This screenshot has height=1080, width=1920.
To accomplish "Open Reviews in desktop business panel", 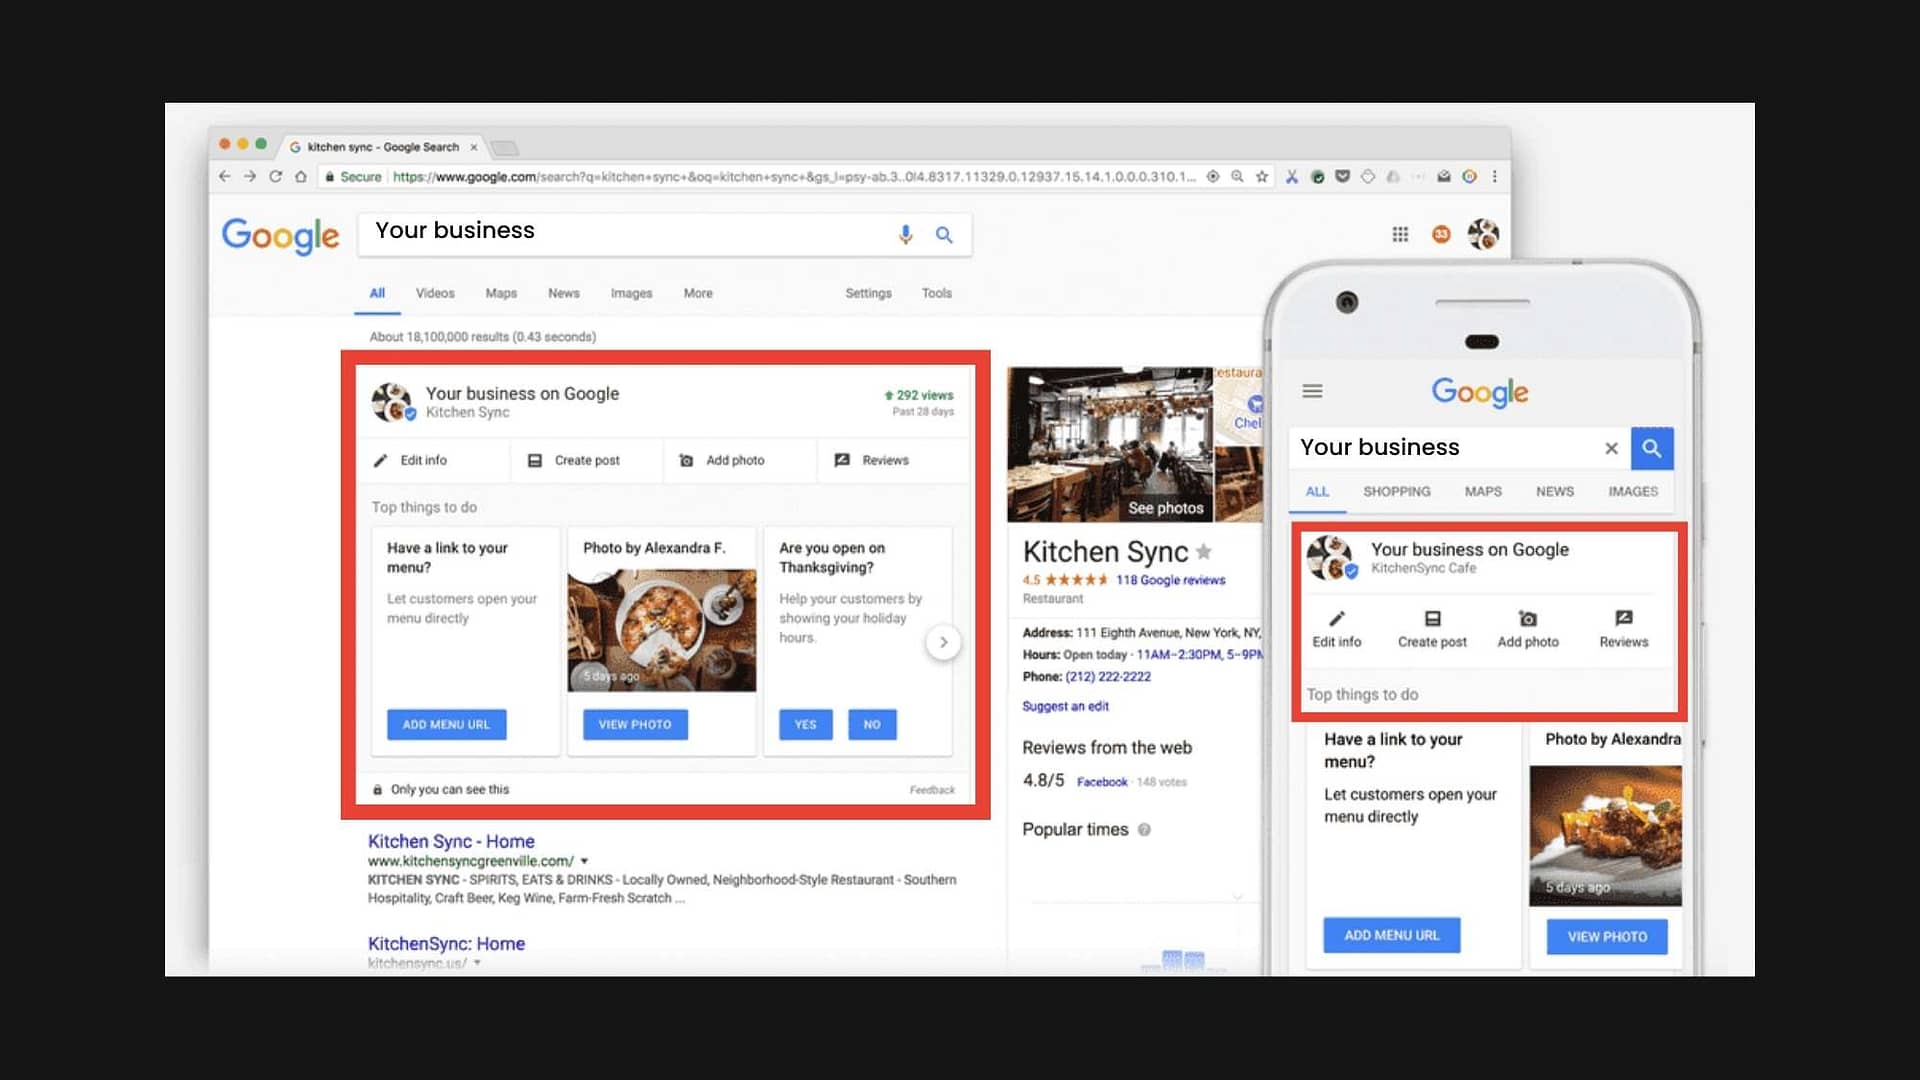I will [871, 461].
